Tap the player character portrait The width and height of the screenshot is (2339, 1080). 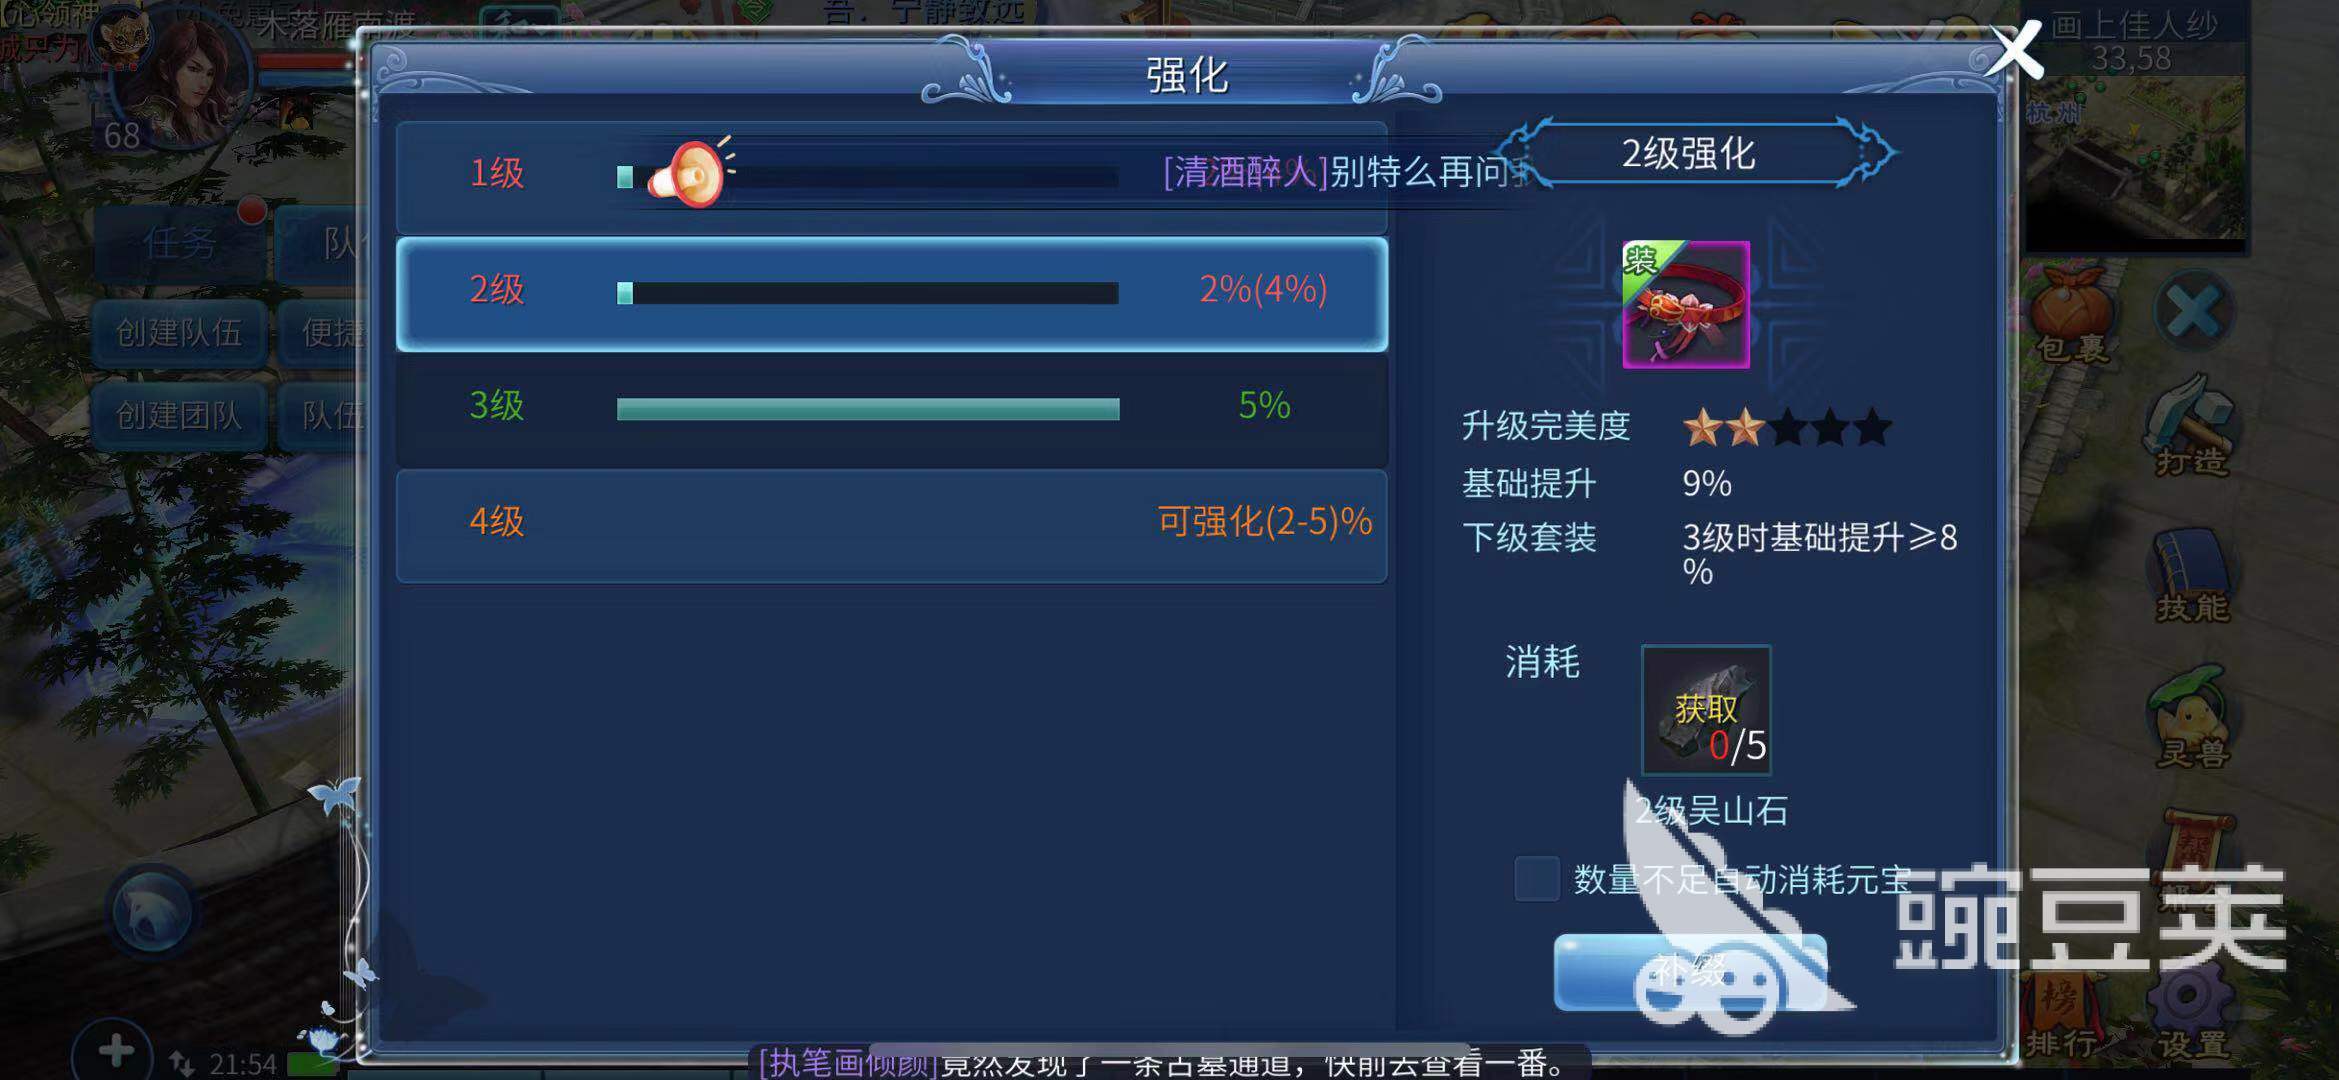click(x=180, y=75)
